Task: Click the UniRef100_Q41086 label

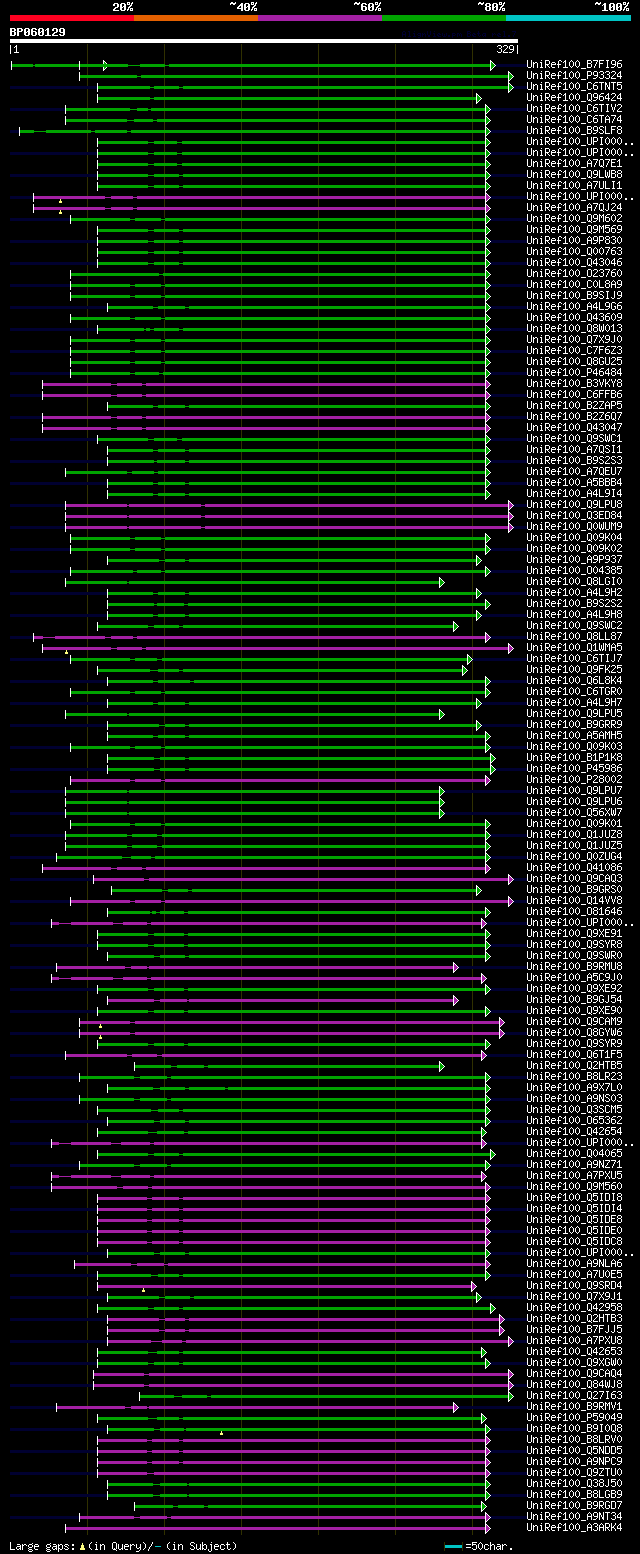Action: tap(574, 867)
